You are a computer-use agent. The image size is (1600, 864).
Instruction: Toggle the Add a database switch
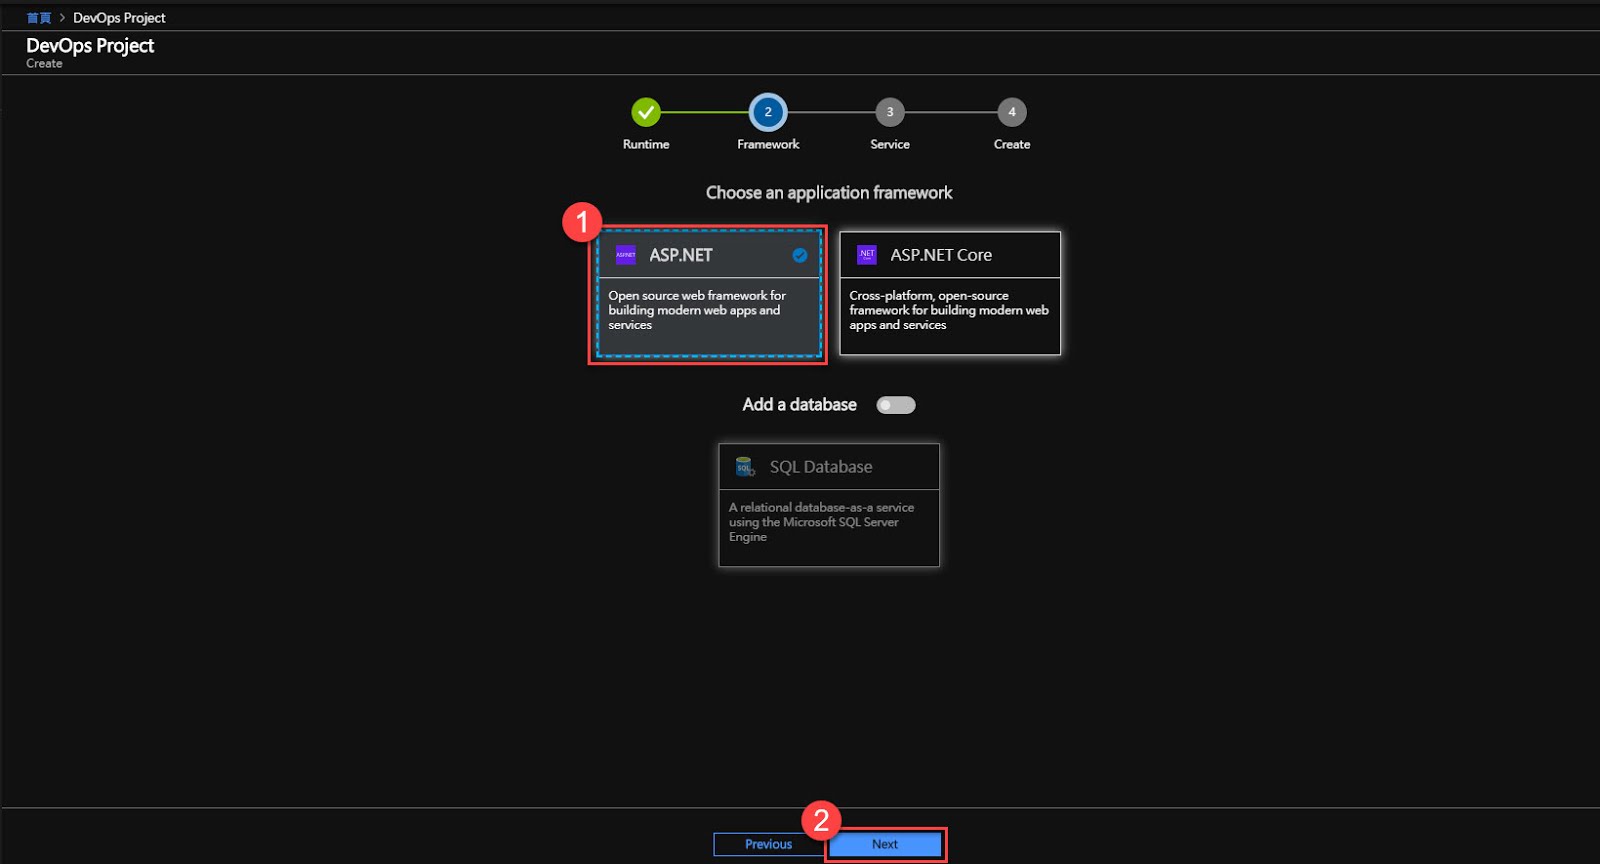[x=896, y=405]
